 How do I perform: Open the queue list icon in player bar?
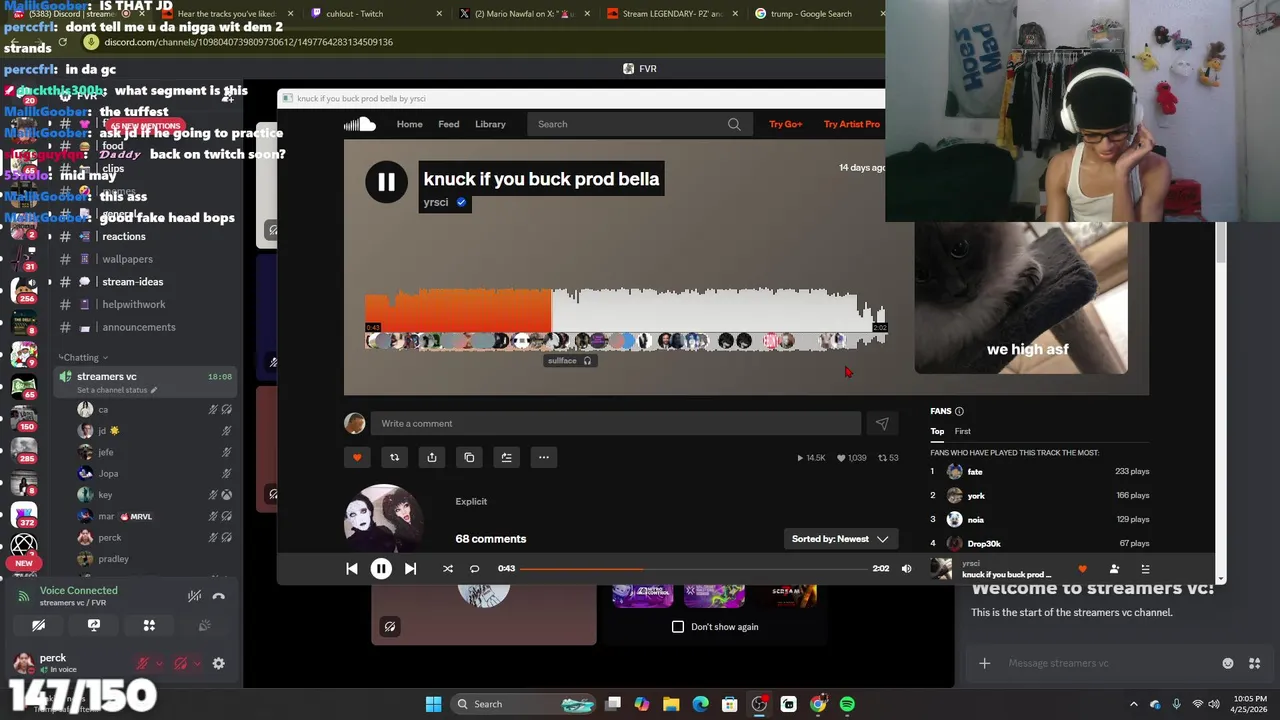point(1146,569)
